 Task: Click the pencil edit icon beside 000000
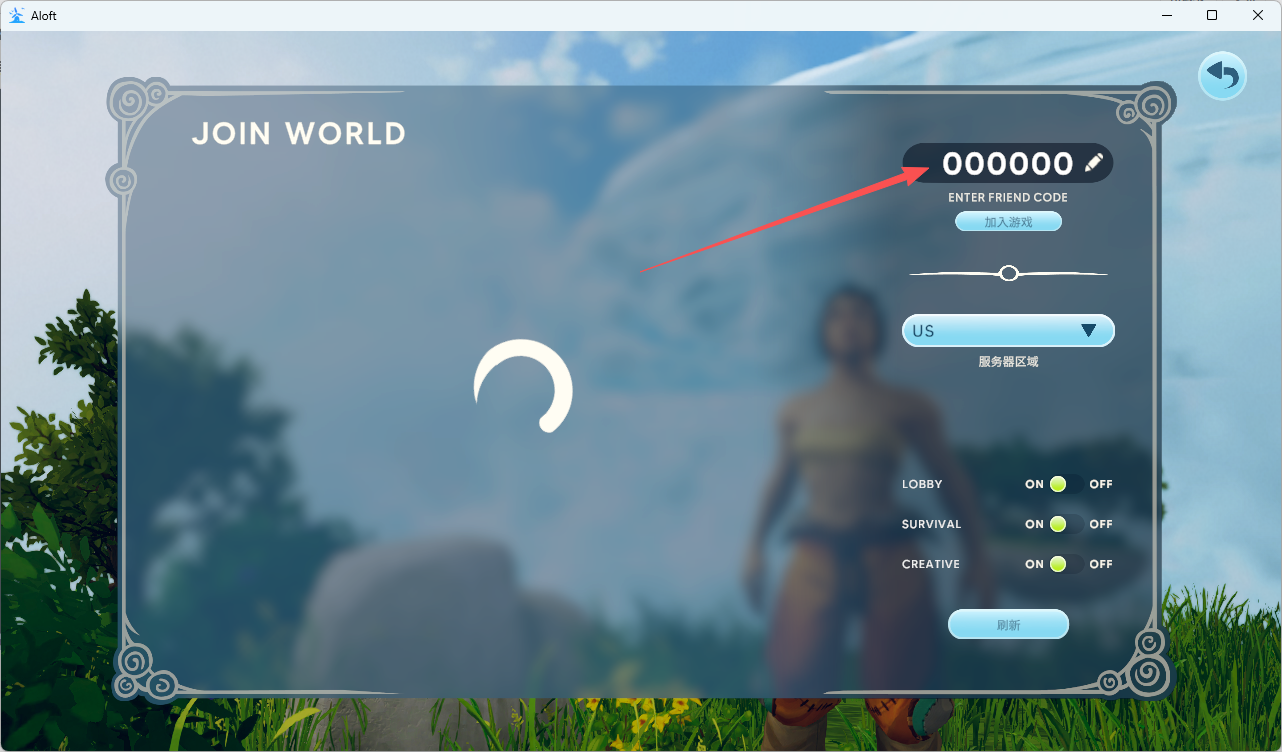[1094, 163]
